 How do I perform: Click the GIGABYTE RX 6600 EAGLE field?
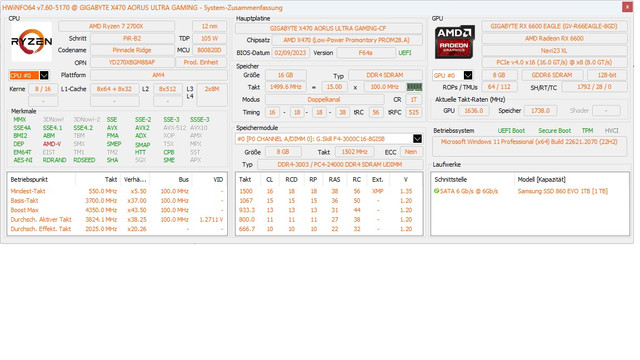click(554, 26)
